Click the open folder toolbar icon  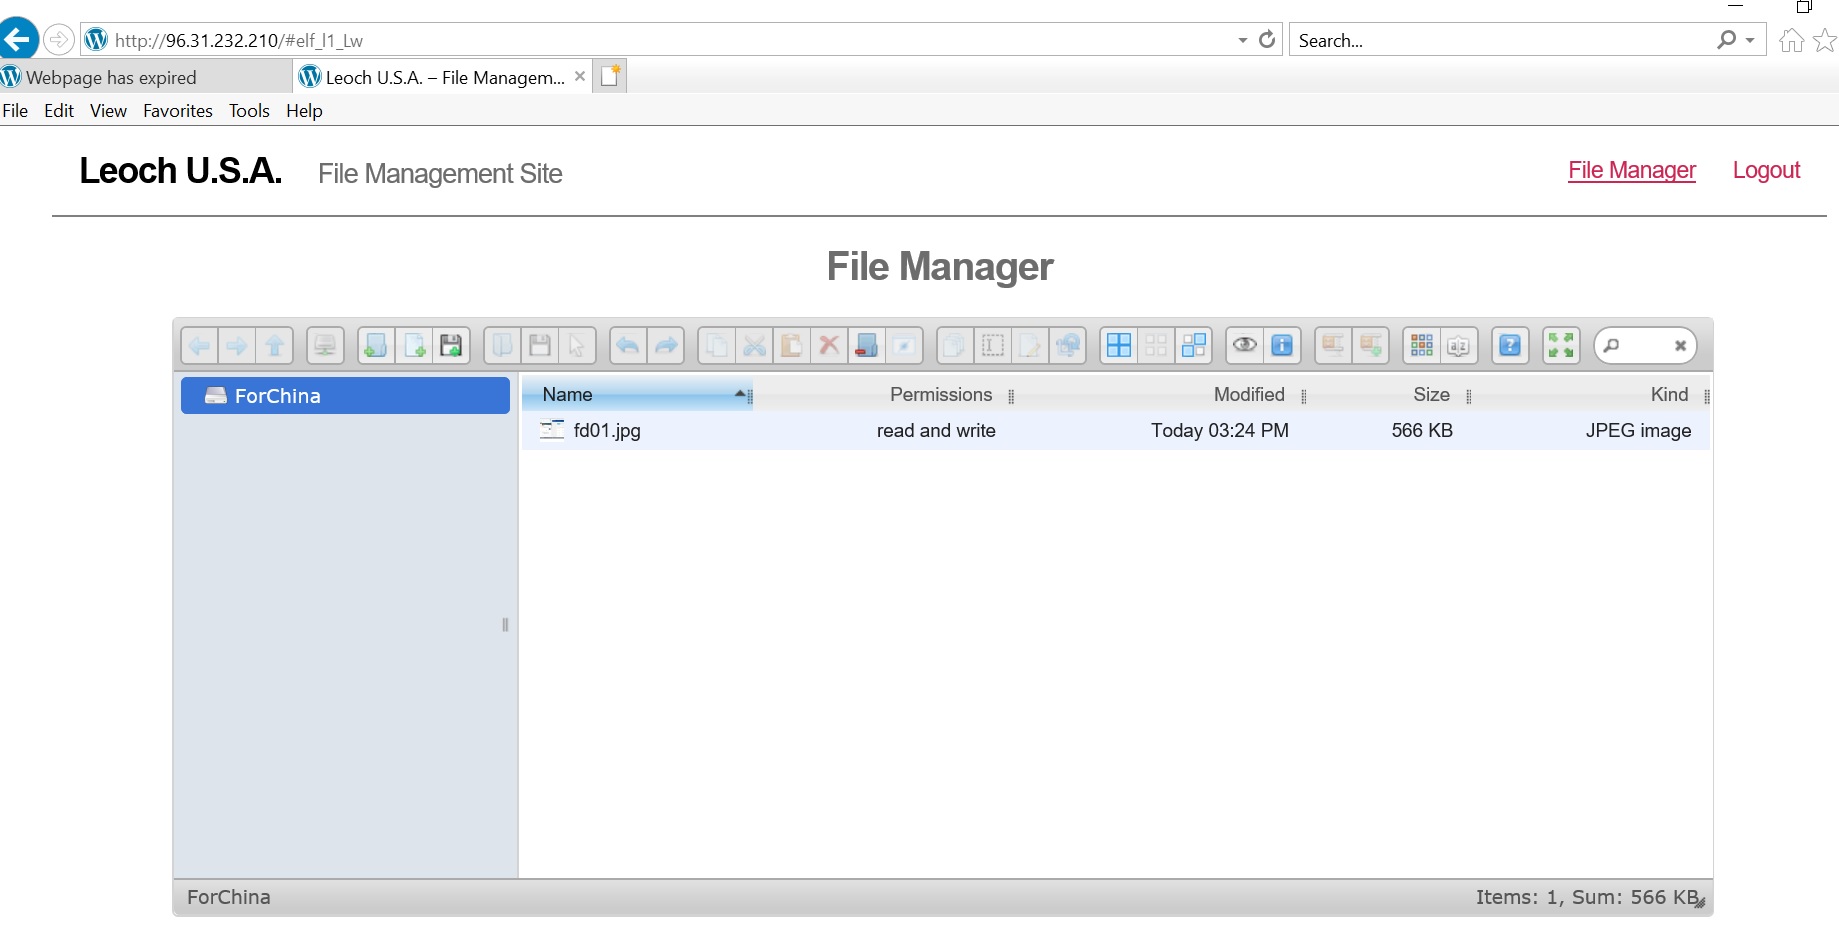coord(502,346)
